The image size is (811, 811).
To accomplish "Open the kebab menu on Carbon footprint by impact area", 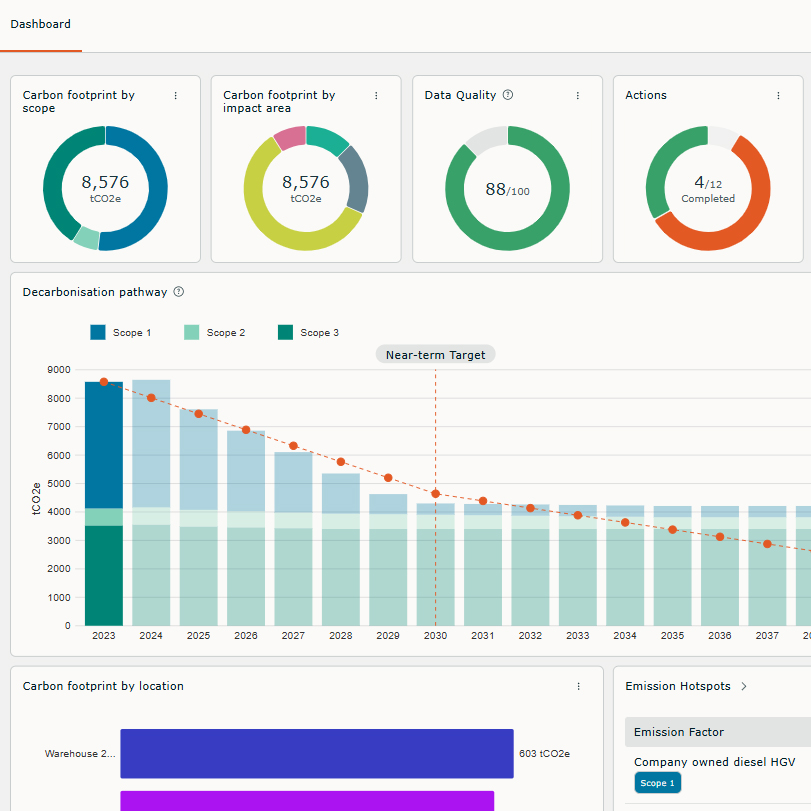I will tap(377, 95).
